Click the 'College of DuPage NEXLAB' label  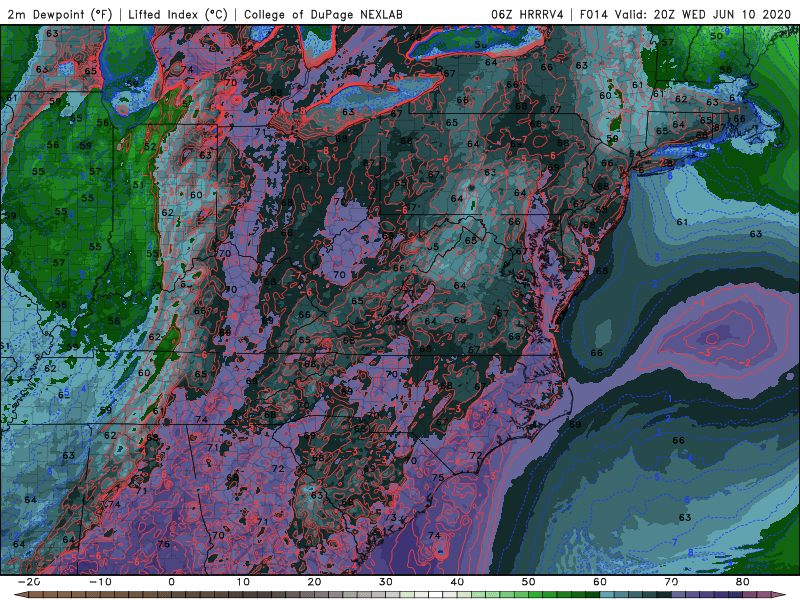[x=323, y=14]
